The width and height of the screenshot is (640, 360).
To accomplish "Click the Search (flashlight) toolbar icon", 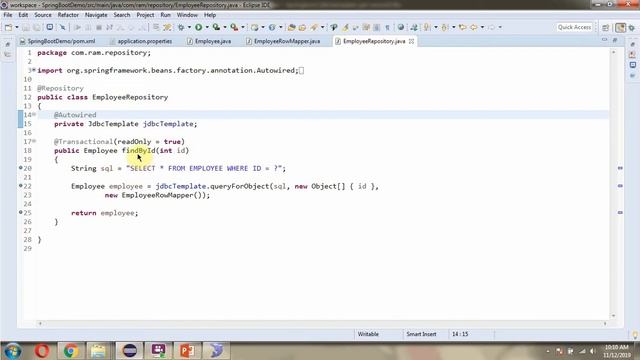I will coord(313,27).
